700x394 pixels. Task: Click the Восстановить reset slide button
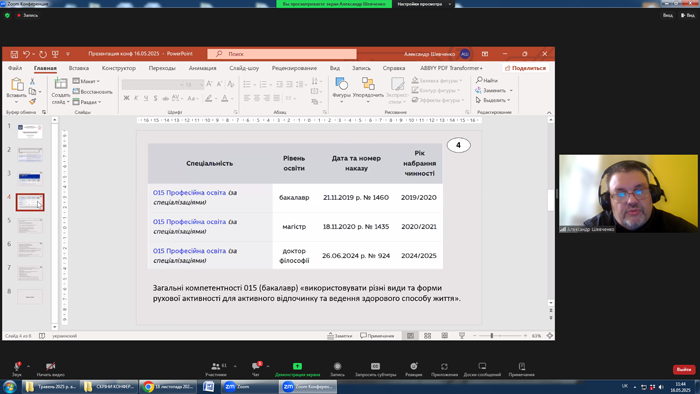click(93, 91)
